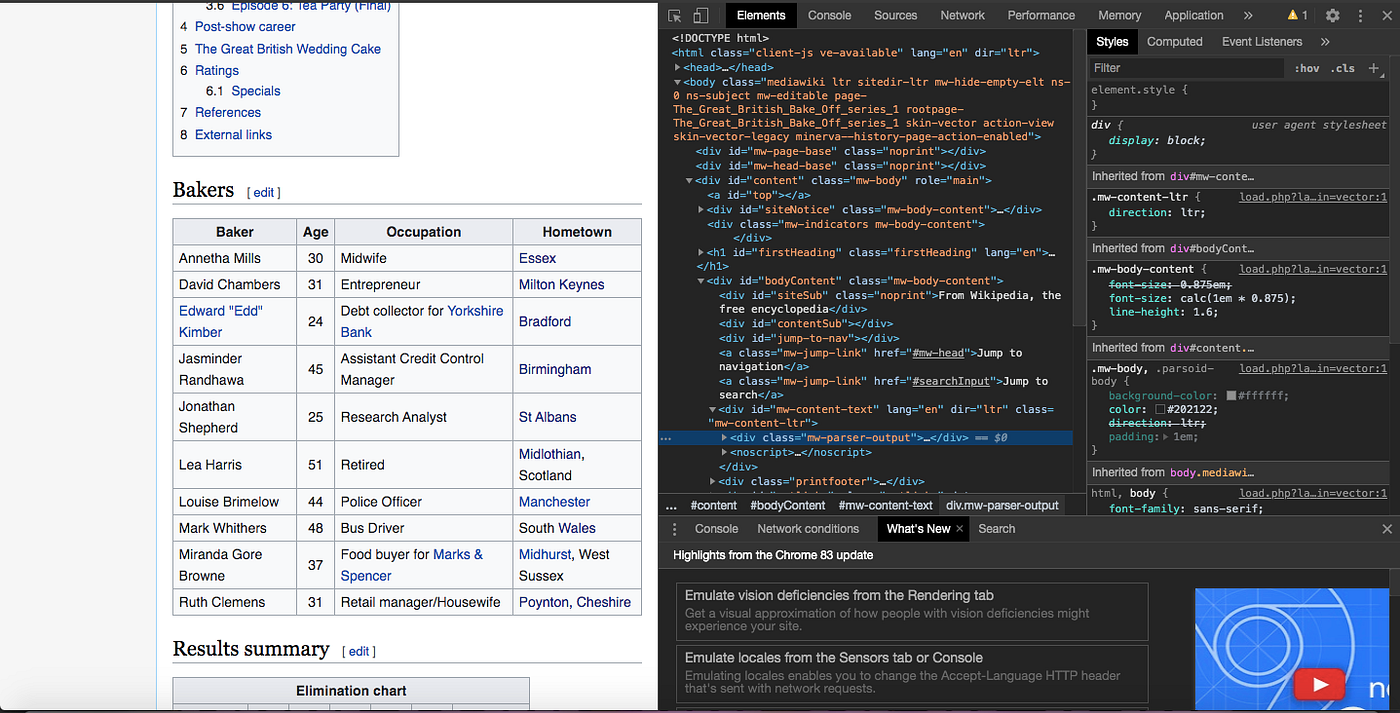
Task: Open the Sources tab
Action: [x=895, y=15]
